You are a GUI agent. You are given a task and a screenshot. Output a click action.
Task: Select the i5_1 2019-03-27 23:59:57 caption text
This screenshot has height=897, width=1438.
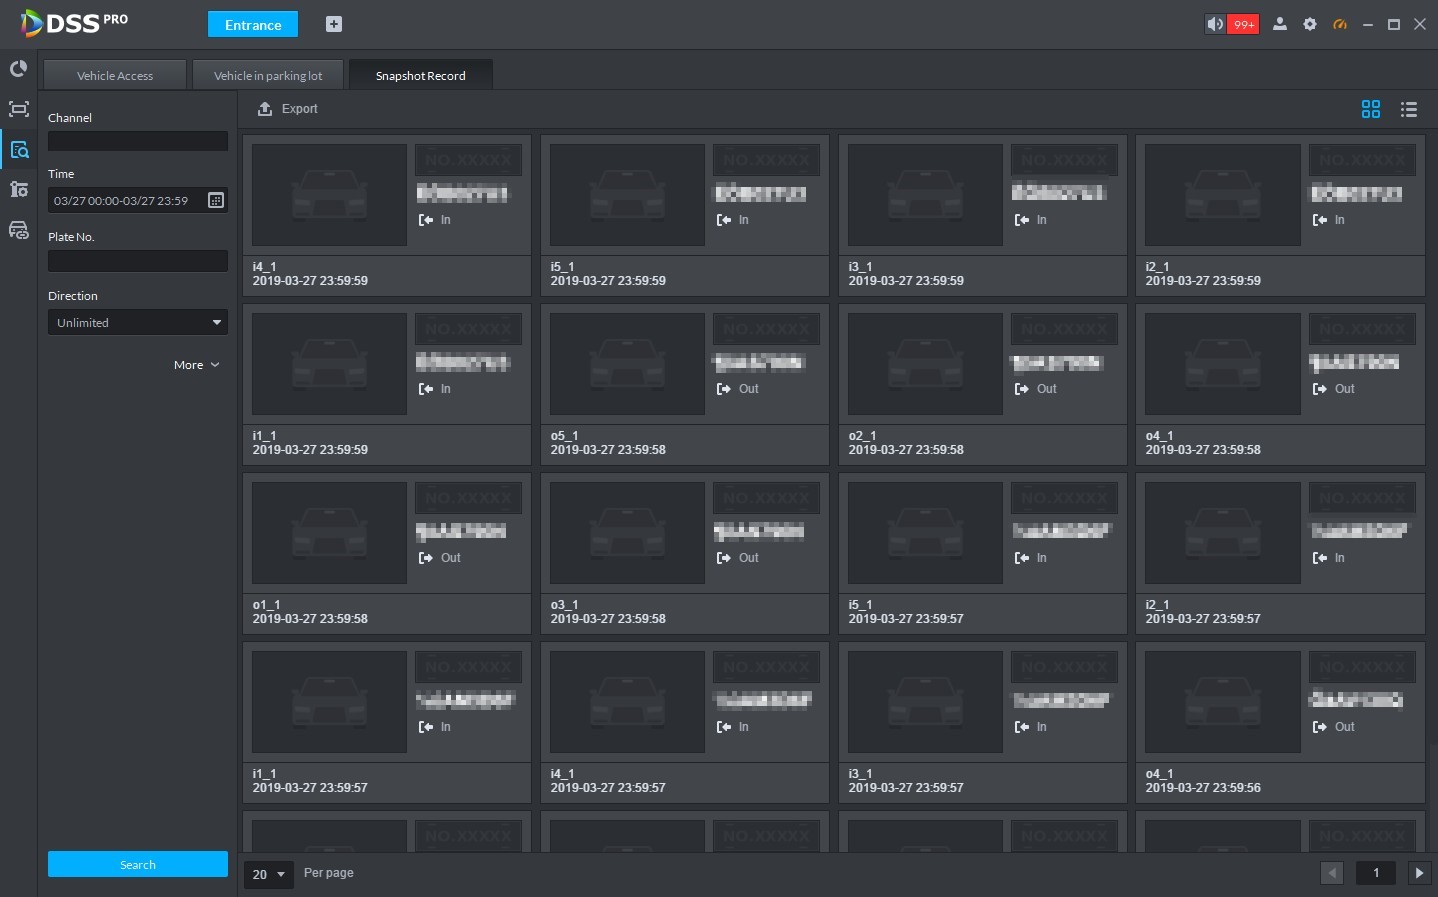pyautogui.click(x=906, y=612)
